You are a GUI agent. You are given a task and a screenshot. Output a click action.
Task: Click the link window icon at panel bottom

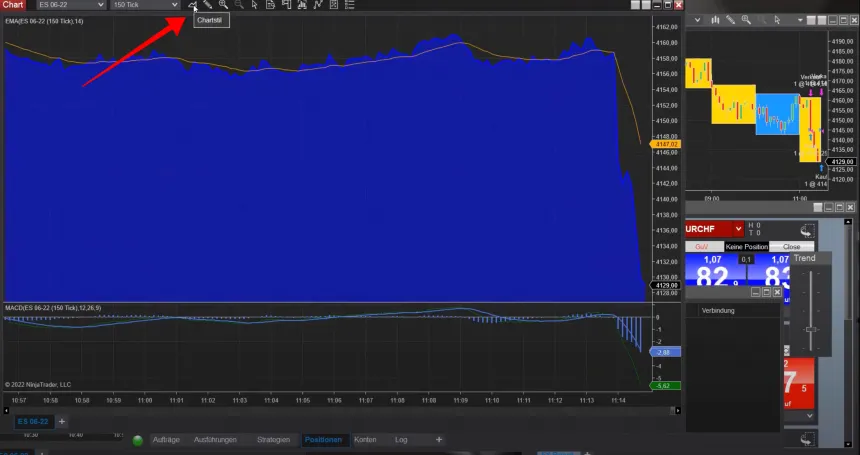[807, 439]
